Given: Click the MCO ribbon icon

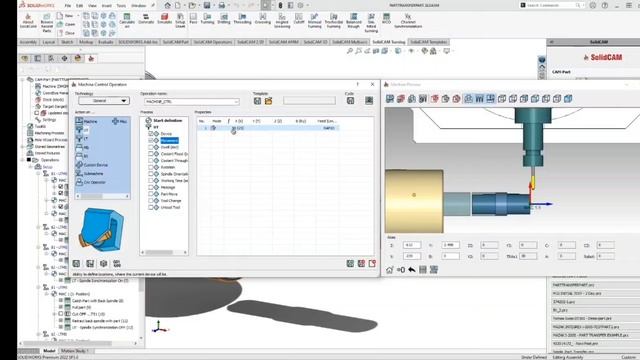Looking at the screenshot, I should point(386,19).
